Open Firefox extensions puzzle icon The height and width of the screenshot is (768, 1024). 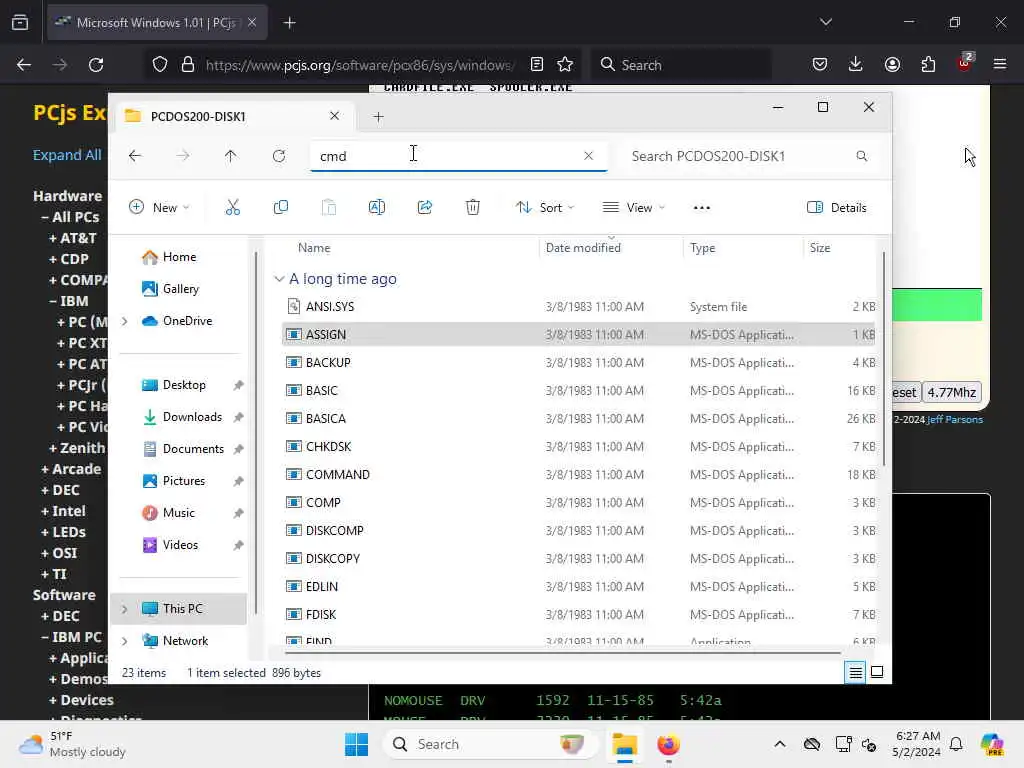(x=928, y=65)
